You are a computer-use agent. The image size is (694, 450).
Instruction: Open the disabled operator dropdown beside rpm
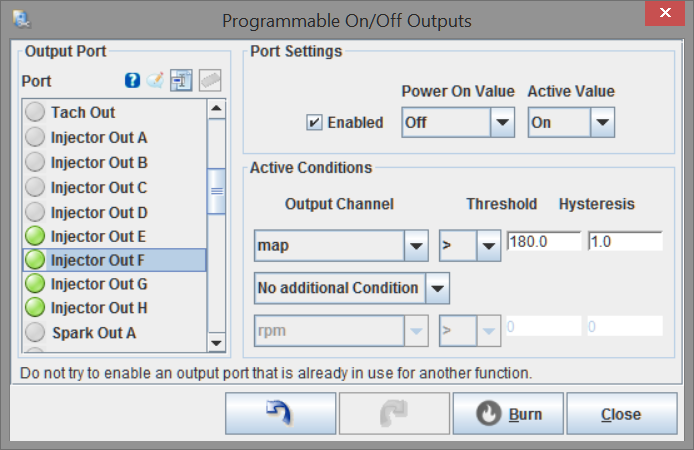pyautogui.click(x=470, y=331)
